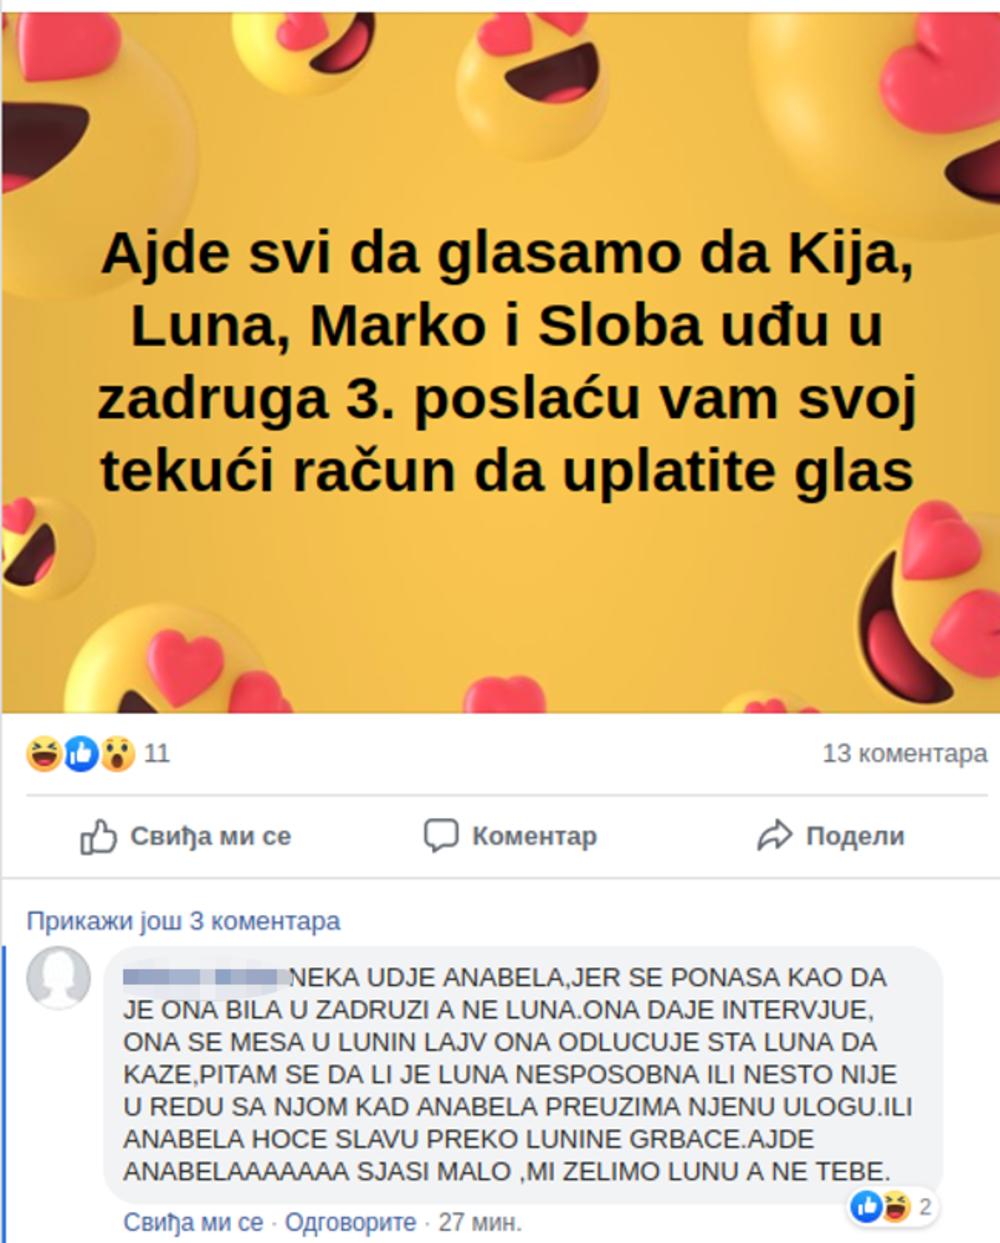Open the yellow emoji post image
The width and height of the screenshot is (1000, 1243).
[x=500, y=363]
